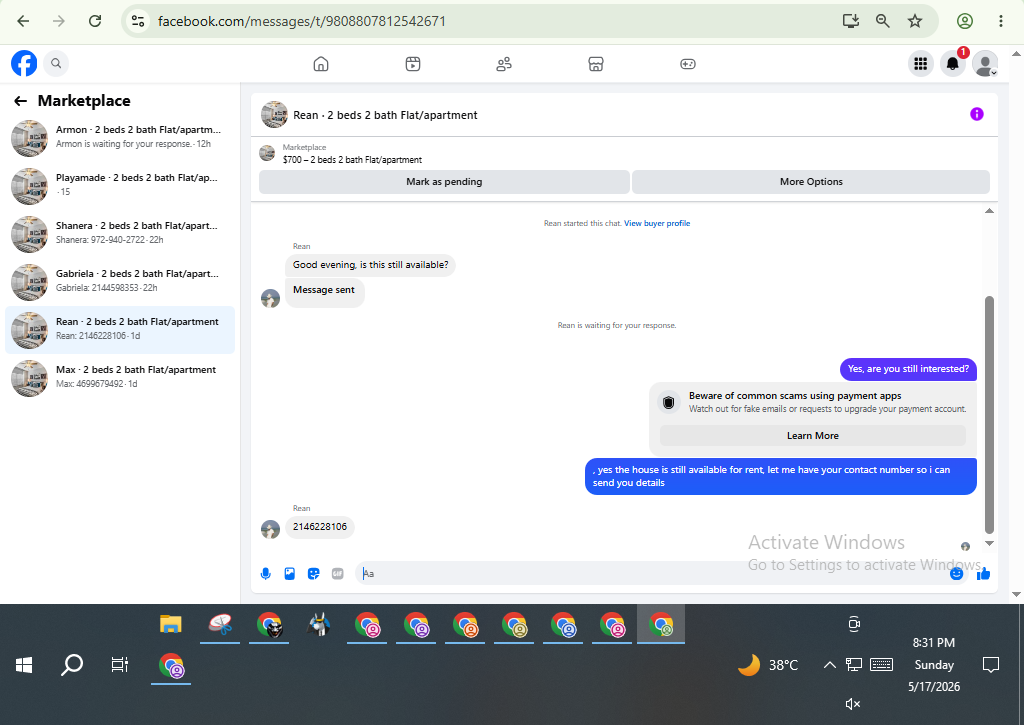Open File Explorer from taskbar

pyautogui.click(x=170, y=624)
